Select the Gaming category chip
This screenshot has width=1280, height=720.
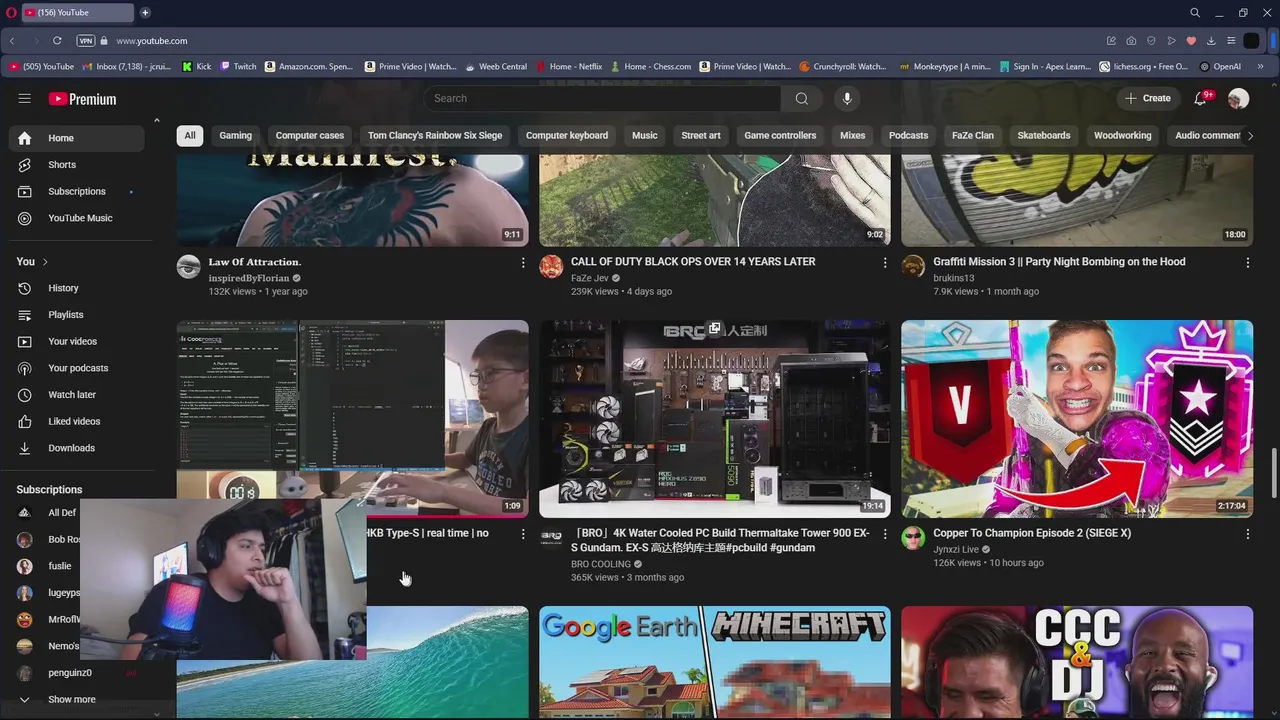click(x=236, y=135)
